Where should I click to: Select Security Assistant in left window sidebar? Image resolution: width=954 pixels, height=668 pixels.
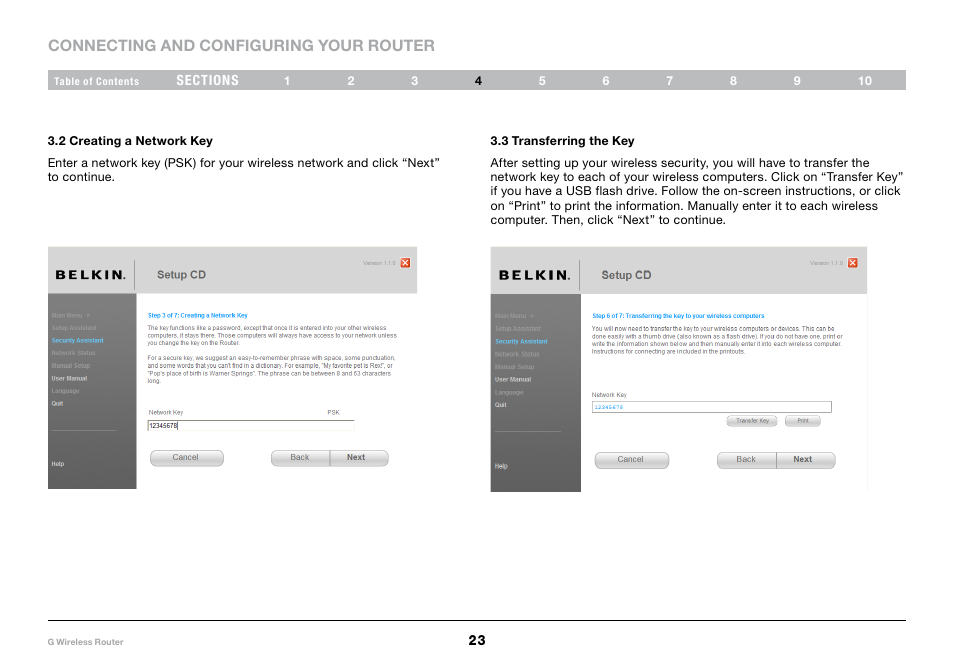coord(77,341)
